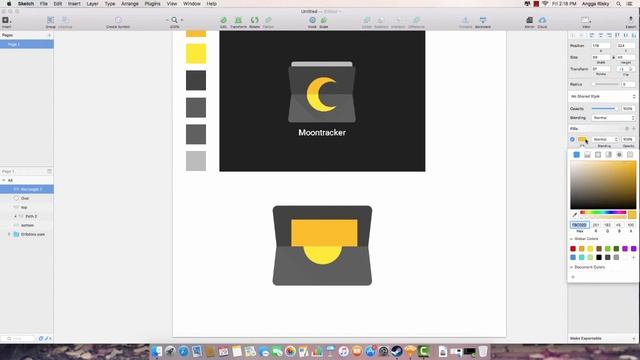Click the Subtract boolean icon

coord(381,20)
